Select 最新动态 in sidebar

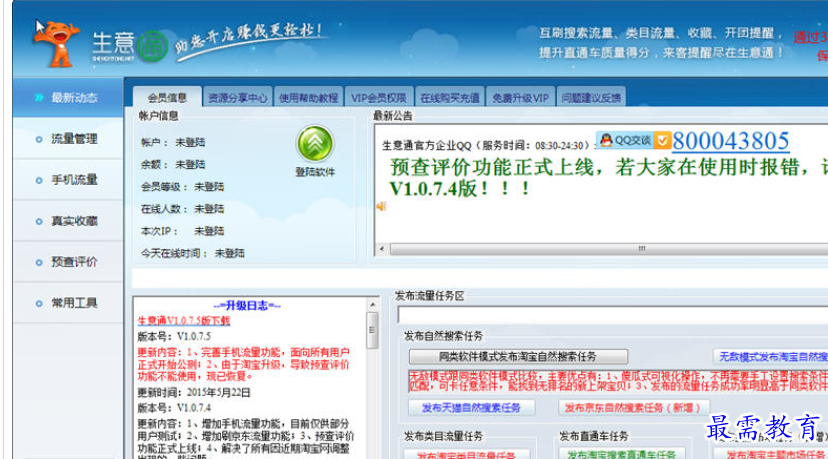pyautogui.click(x=69, y=98)
